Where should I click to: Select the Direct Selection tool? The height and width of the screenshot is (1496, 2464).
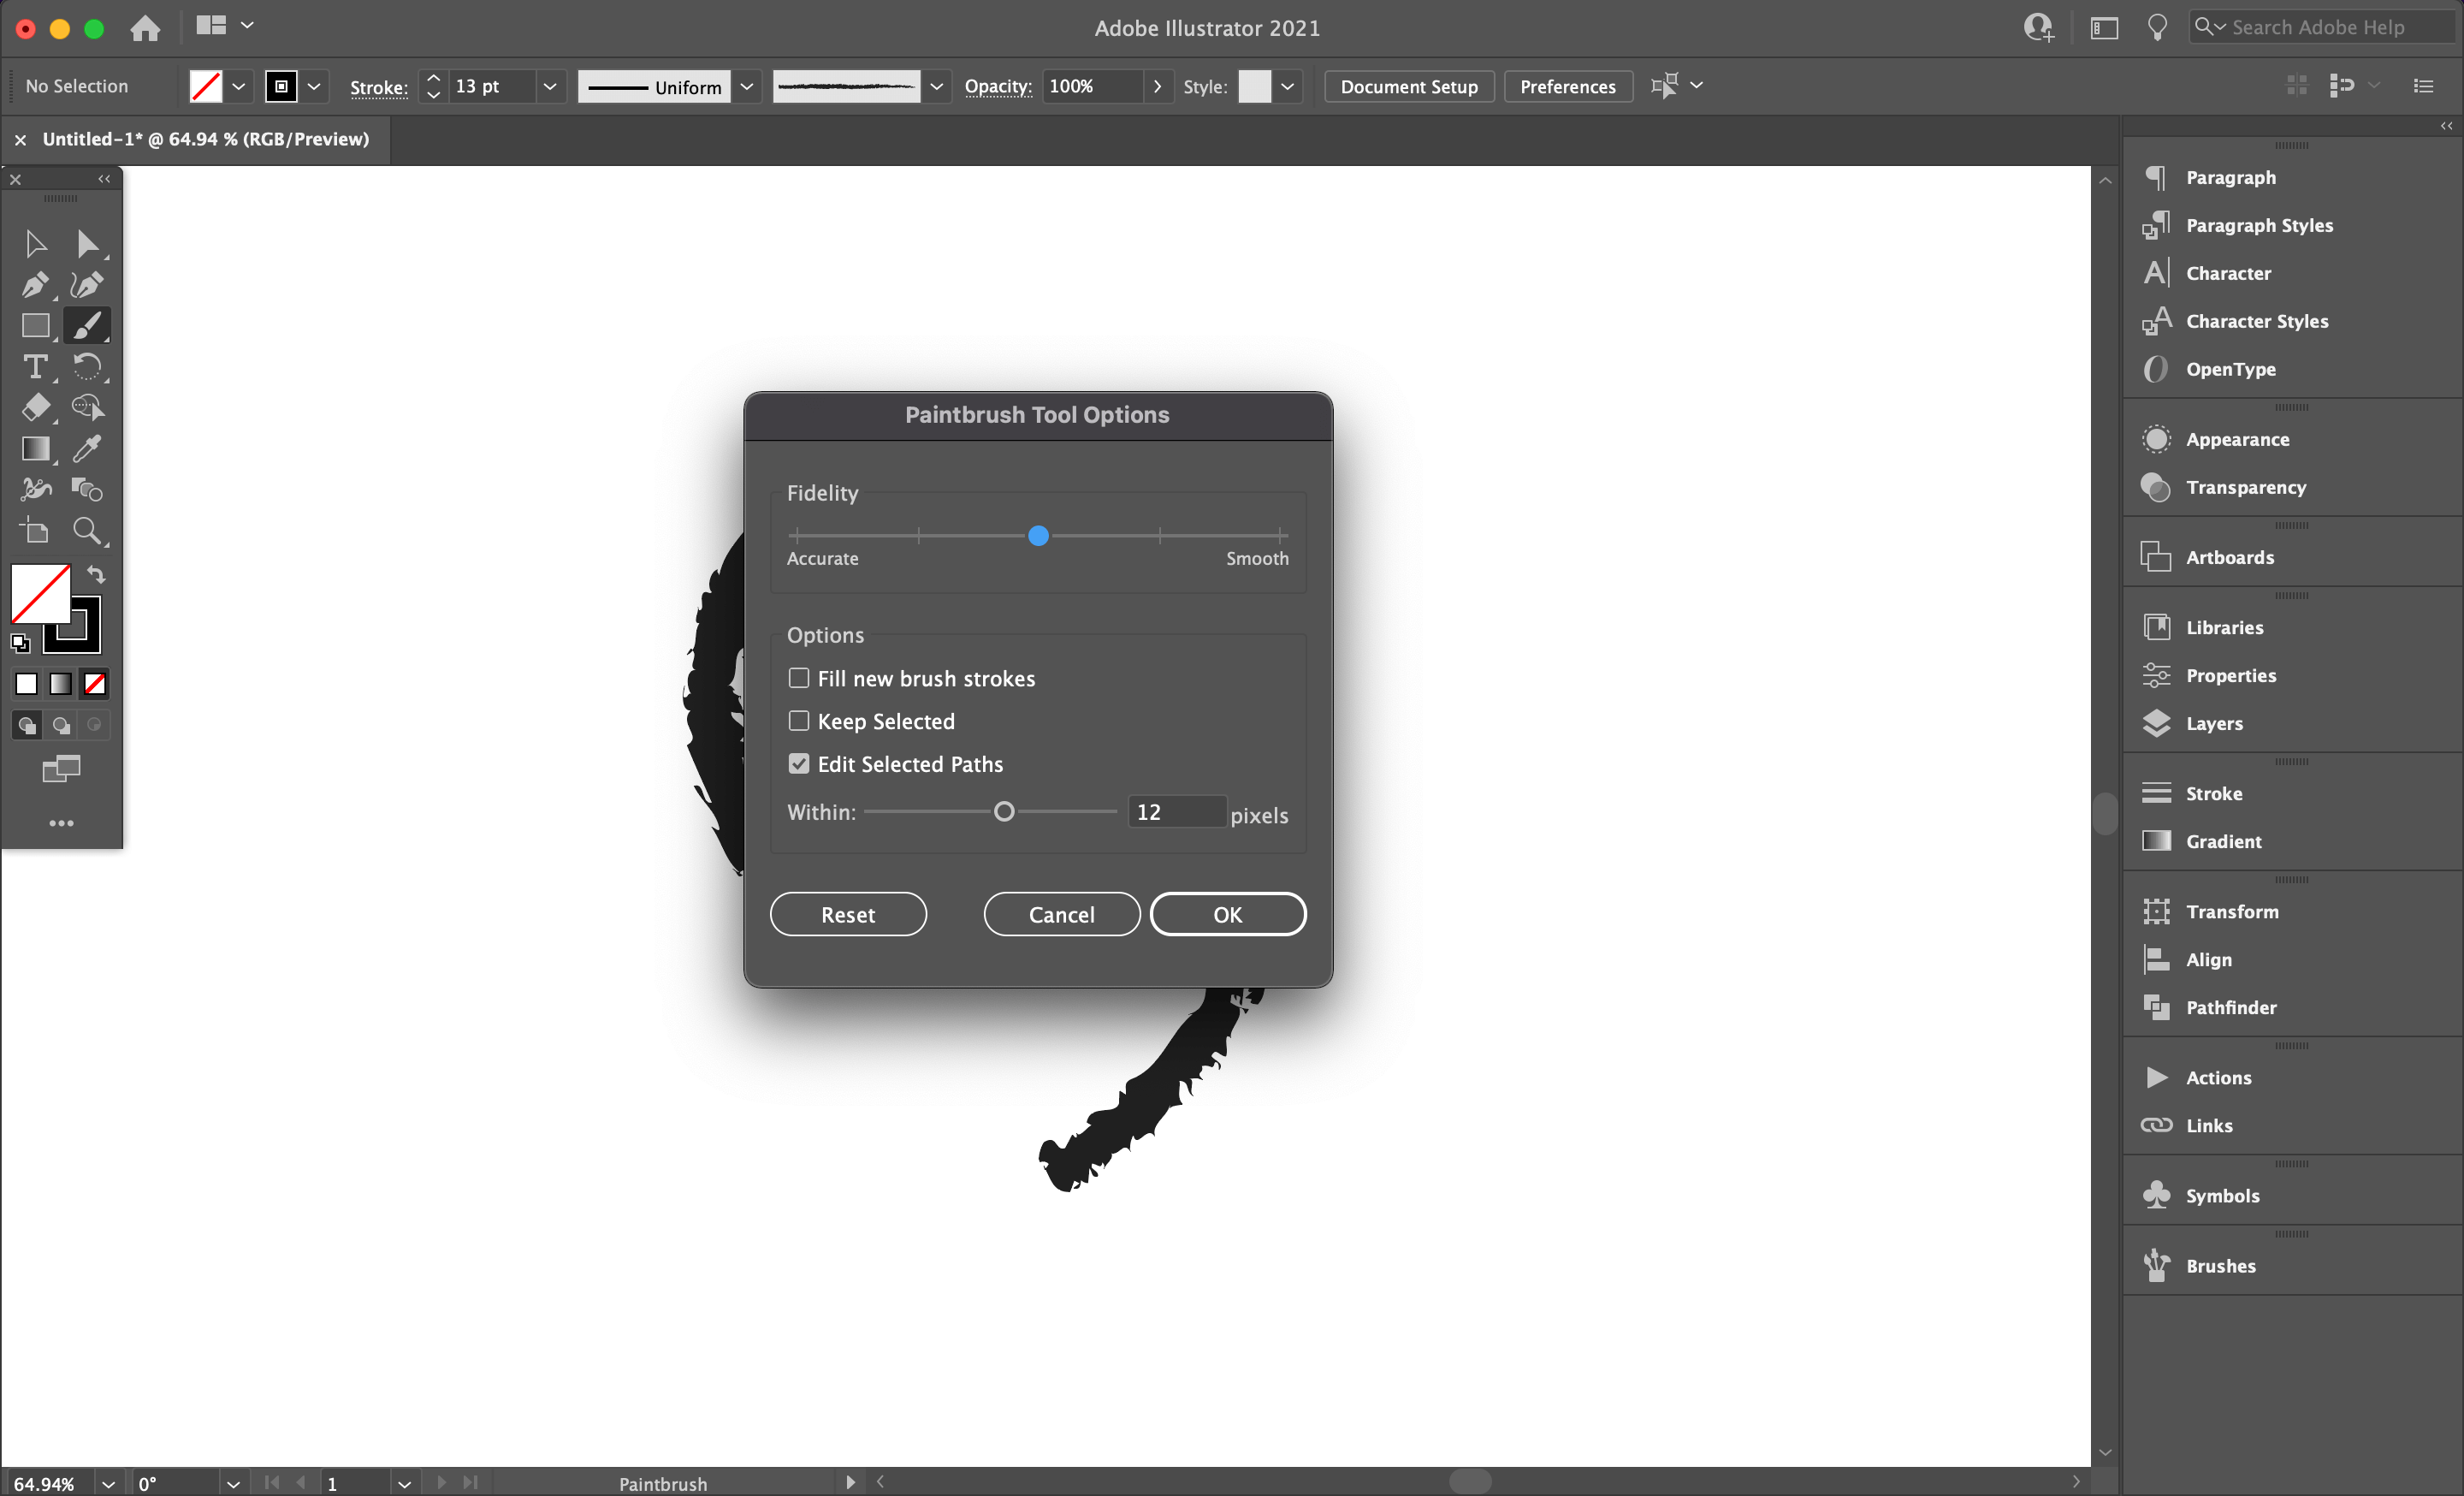87,244
